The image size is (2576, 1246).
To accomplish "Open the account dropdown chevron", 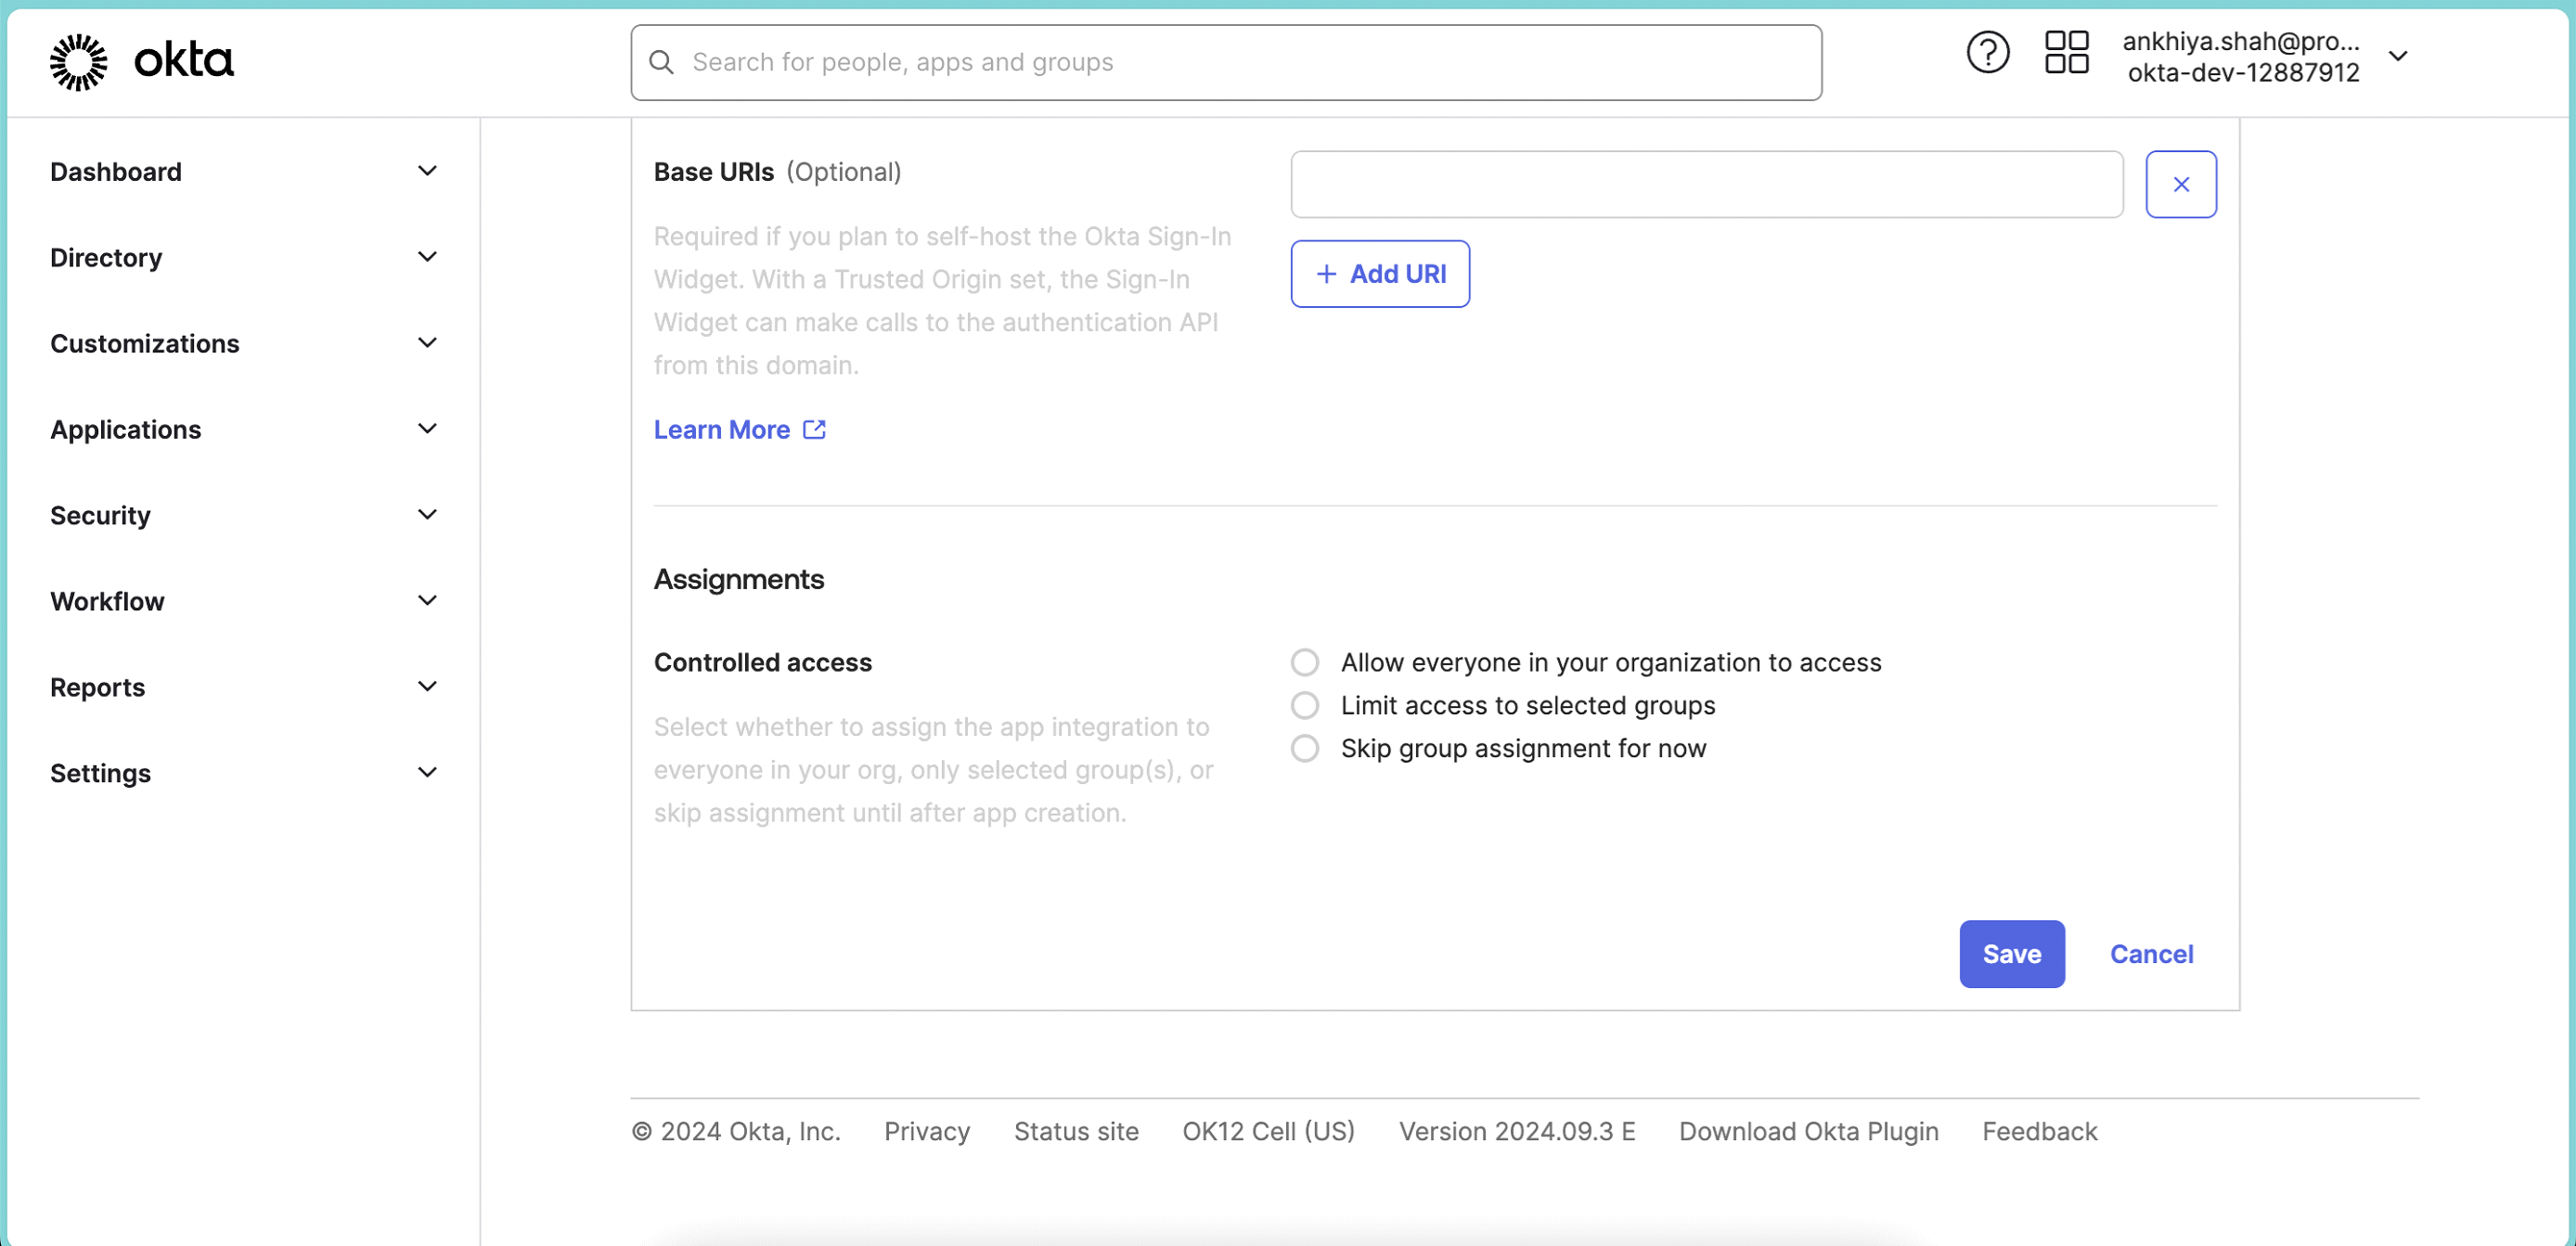I will pos(2400,56).
